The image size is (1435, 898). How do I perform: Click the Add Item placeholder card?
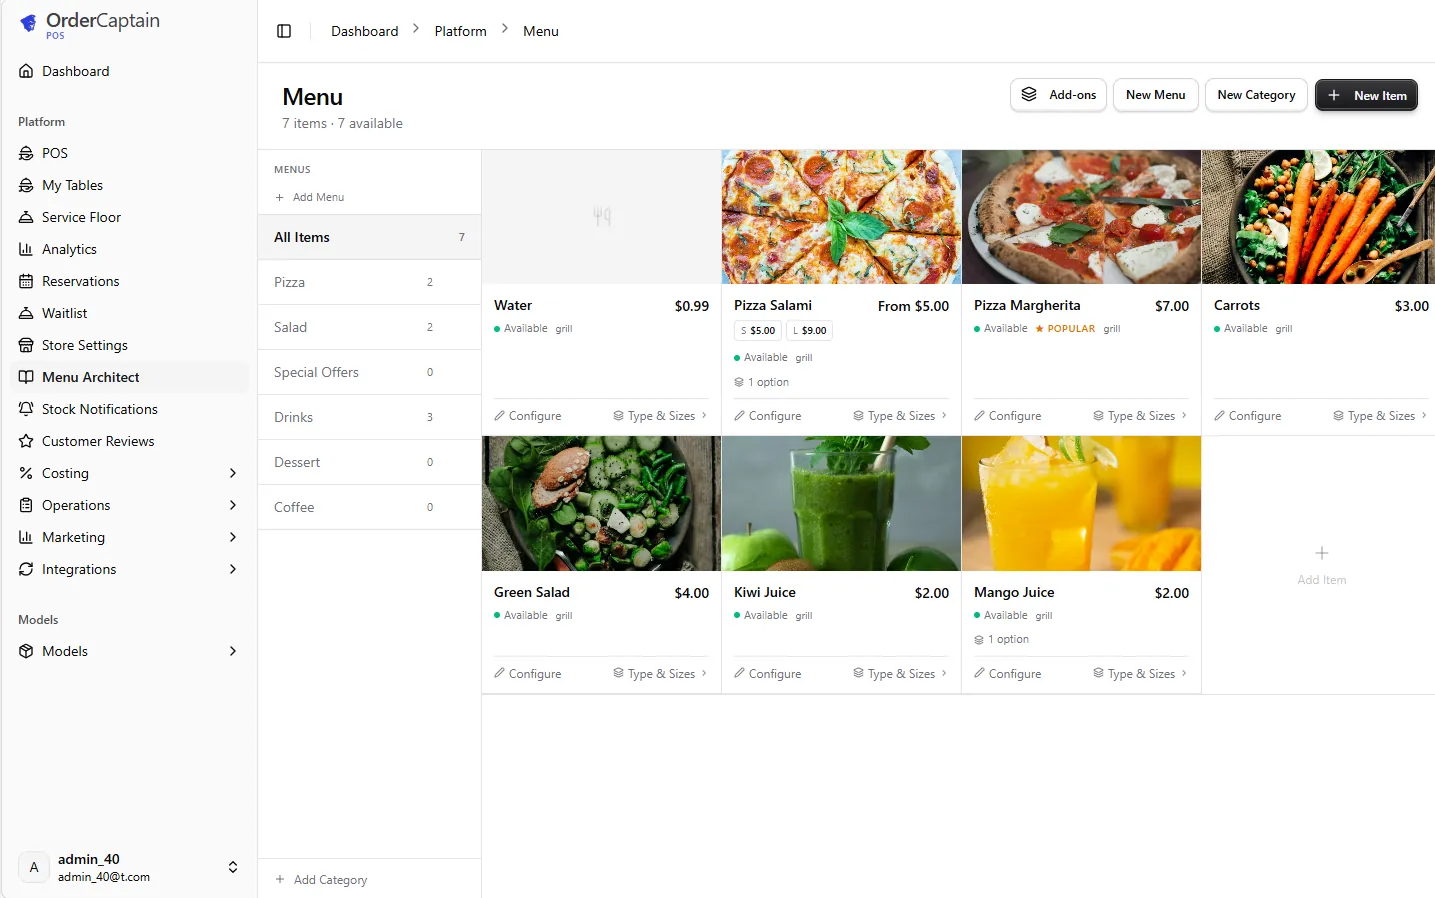click(1321, 565)
